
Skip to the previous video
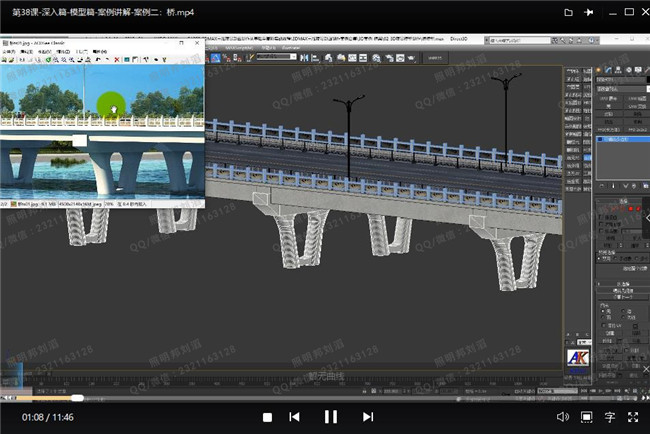point(294,417)
